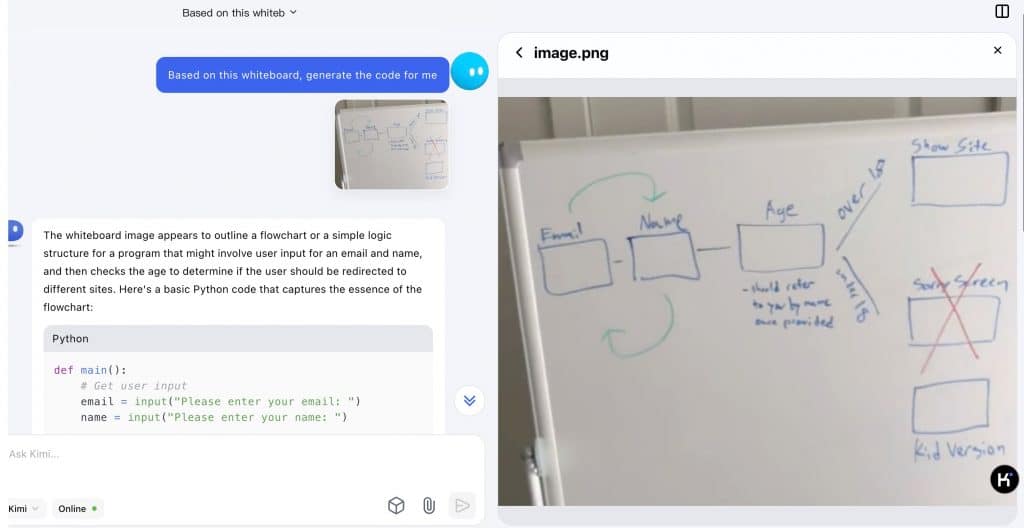Focus the Ask Kimi input field
This screenshot has width=1024, height=528.
click(200, 454)
